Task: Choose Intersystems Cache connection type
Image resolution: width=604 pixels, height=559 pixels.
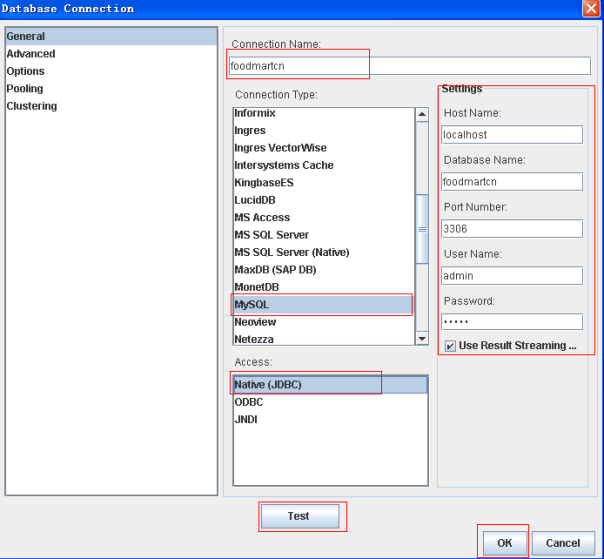Action: tap(324, 165)
